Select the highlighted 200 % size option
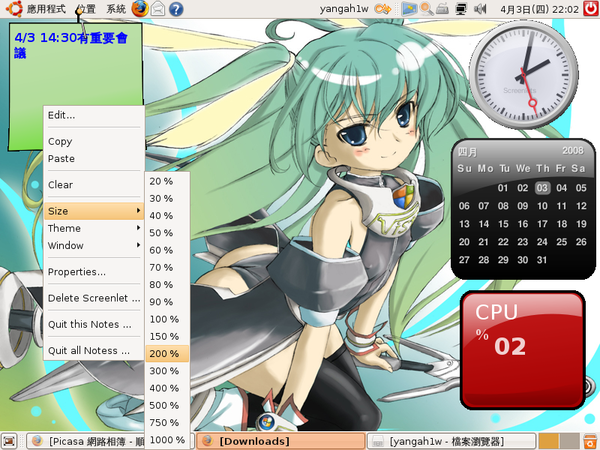The width and height of the screenshot is (600, 450). (x=167, y=354)
